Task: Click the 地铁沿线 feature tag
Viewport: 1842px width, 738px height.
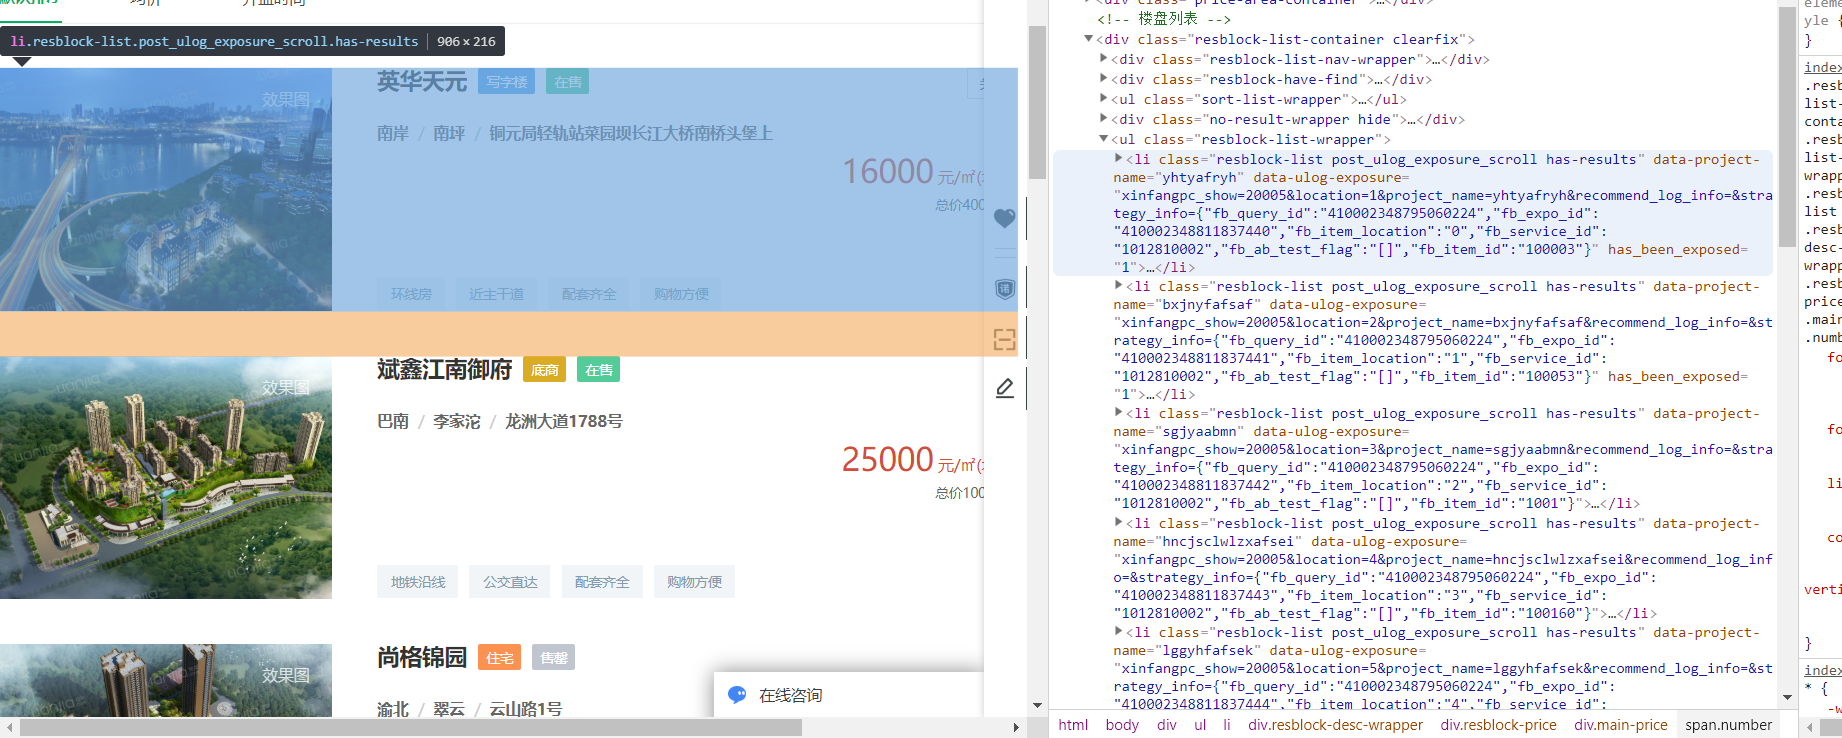Action: point(418,582)
